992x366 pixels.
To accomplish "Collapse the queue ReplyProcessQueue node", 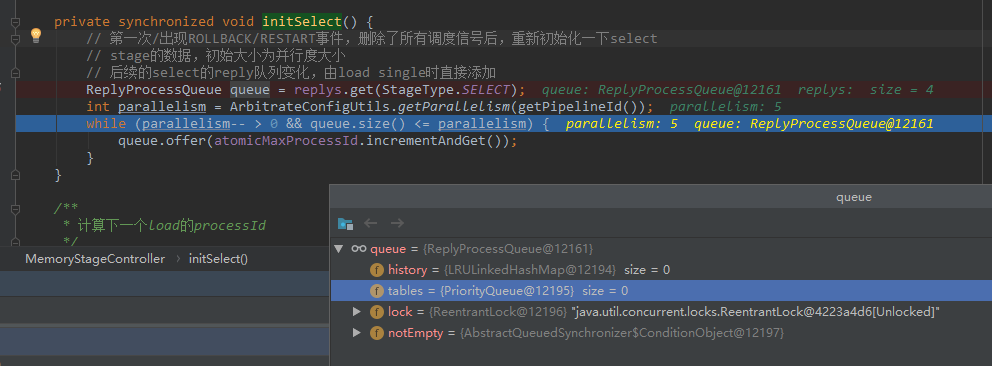I will click(x=339, y=249).
